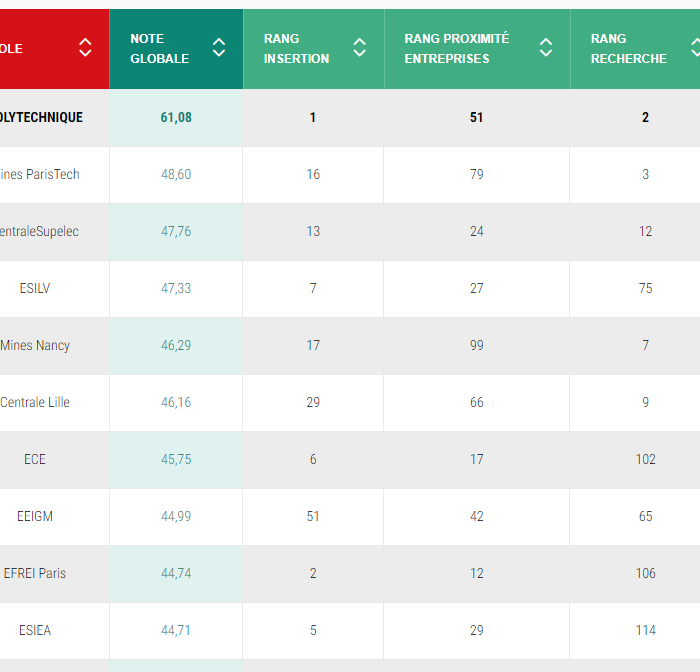The image size is (700, 672).
Task: Click ESILV proximity rank 27
Action: pos(476,288)
